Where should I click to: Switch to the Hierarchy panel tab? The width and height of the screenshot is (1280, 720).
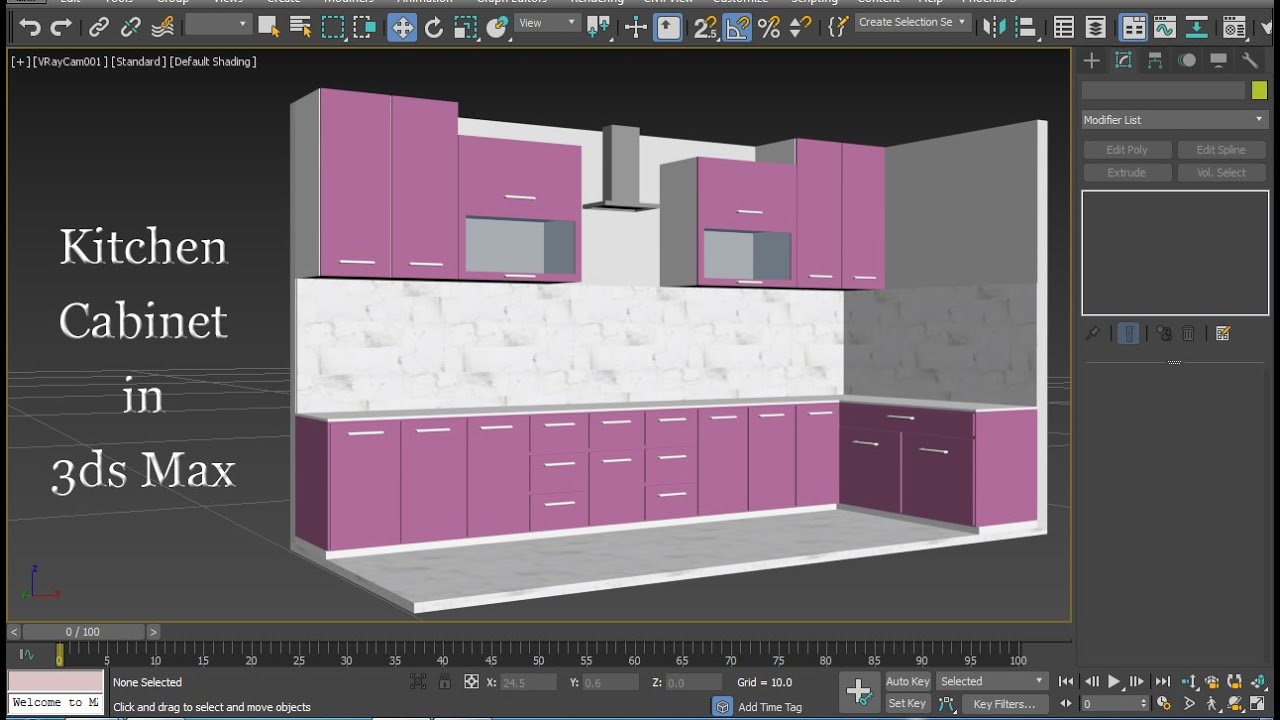tap(1155, 61)
